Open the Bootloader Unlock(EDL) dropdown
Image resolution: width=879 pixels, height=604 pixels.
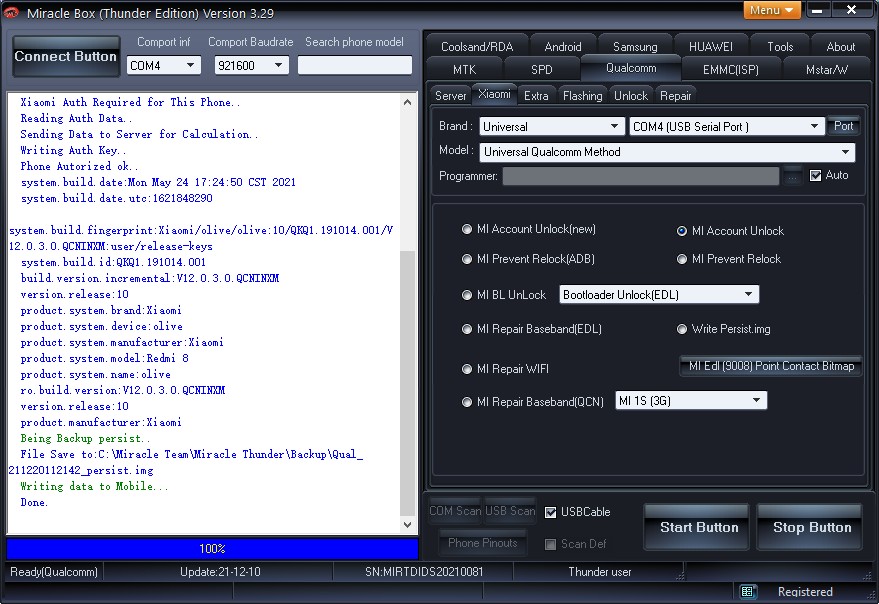pos(659,294)
